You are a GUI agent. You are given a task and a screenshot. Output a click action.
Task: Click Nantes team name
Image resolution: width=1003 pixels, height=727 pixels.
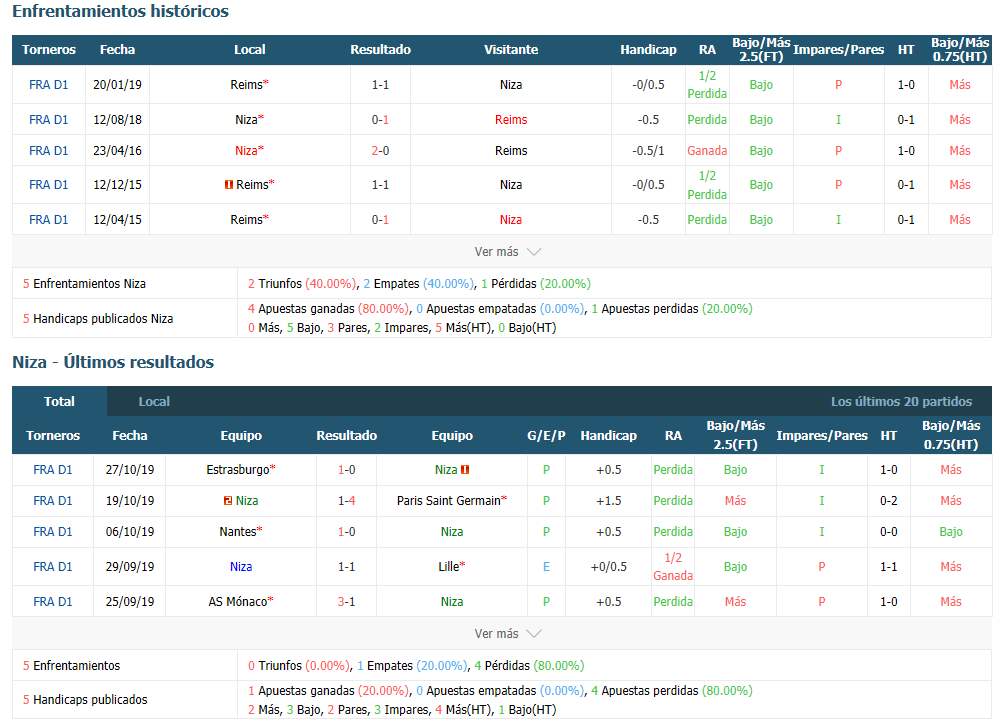tap(238, 532)
